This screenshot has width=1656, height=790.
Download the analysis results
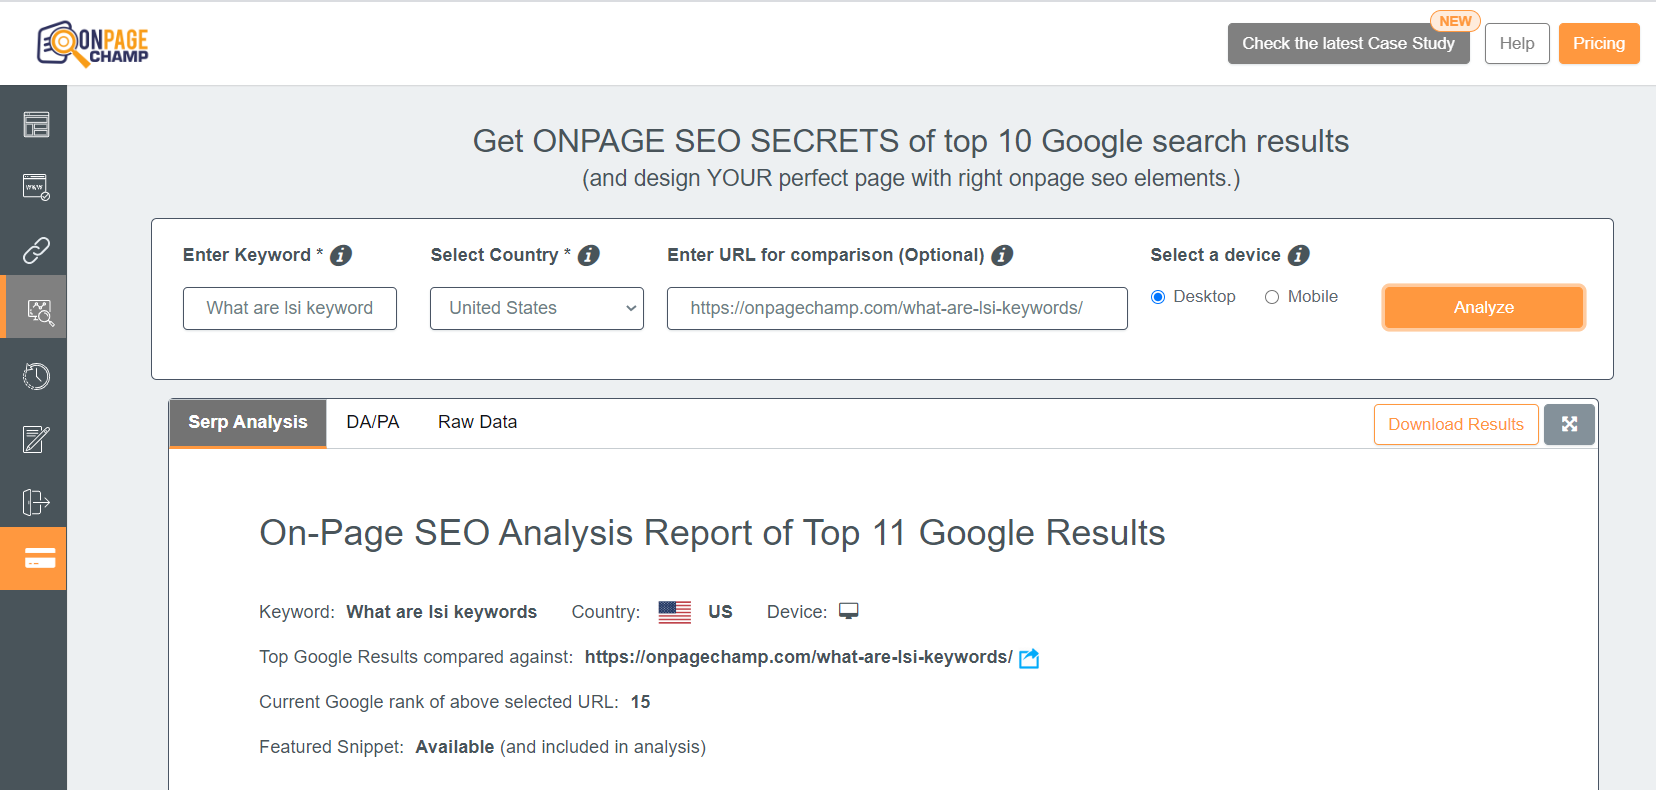1456,424
